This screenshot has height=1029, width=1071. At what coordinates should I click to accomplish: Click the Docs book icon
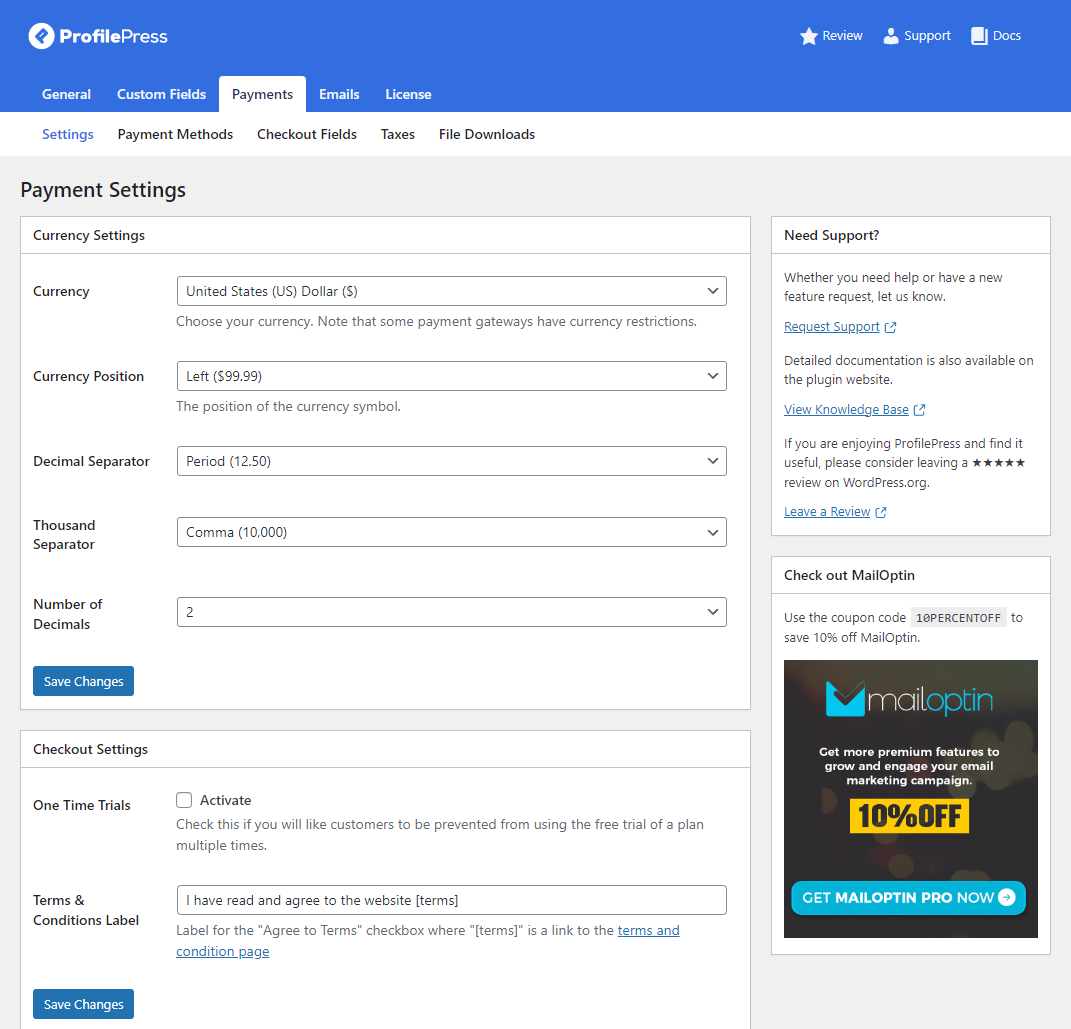point(979,36)
